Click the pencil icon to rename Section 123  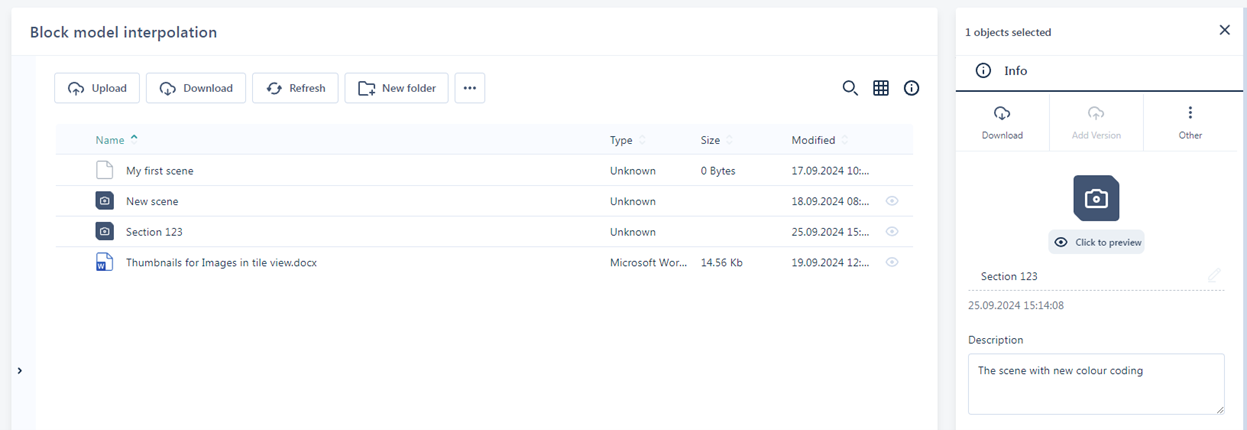click(x=1214, y=275)
